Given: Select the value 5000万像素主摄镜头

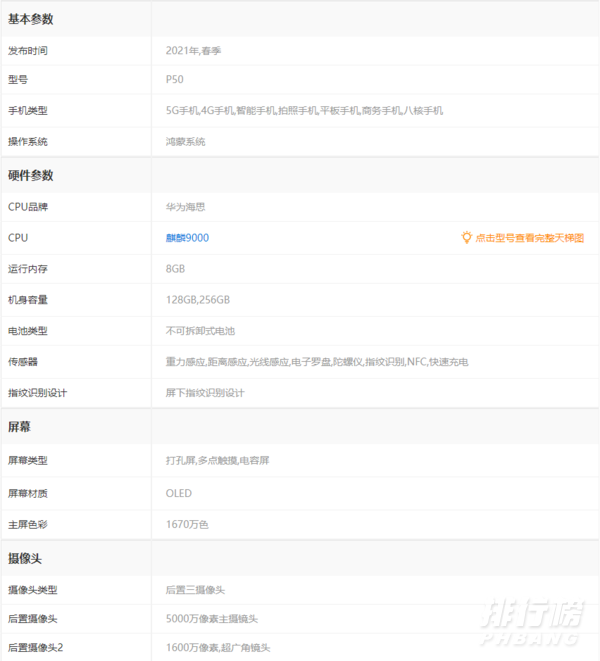Looking at the screenshot, I should pyautogui.click(x=212, y=619).
